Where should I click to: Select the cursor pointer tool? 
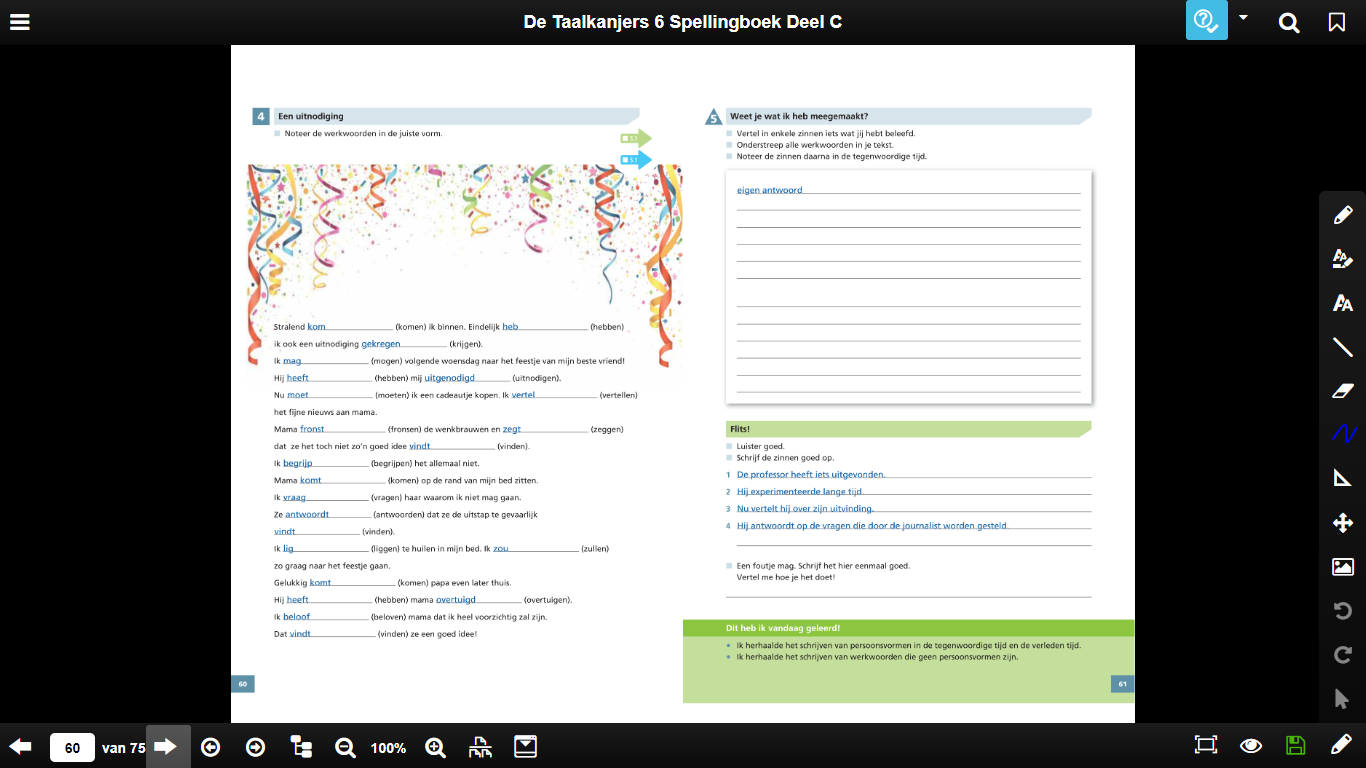coord(1343,698)
